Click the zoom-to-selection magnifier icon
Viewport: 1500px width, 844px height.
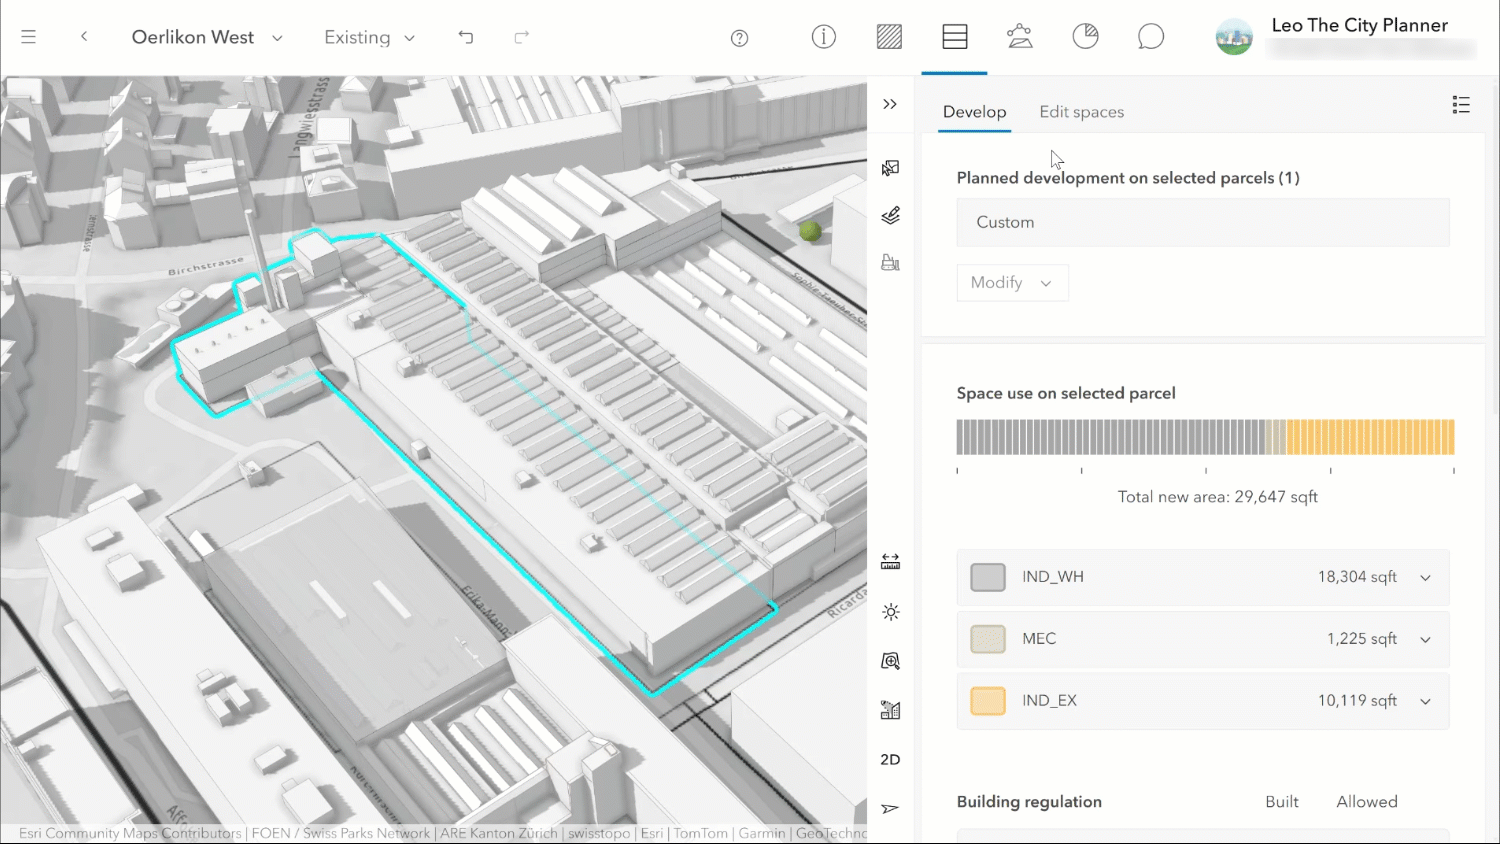tap(890, 661)
